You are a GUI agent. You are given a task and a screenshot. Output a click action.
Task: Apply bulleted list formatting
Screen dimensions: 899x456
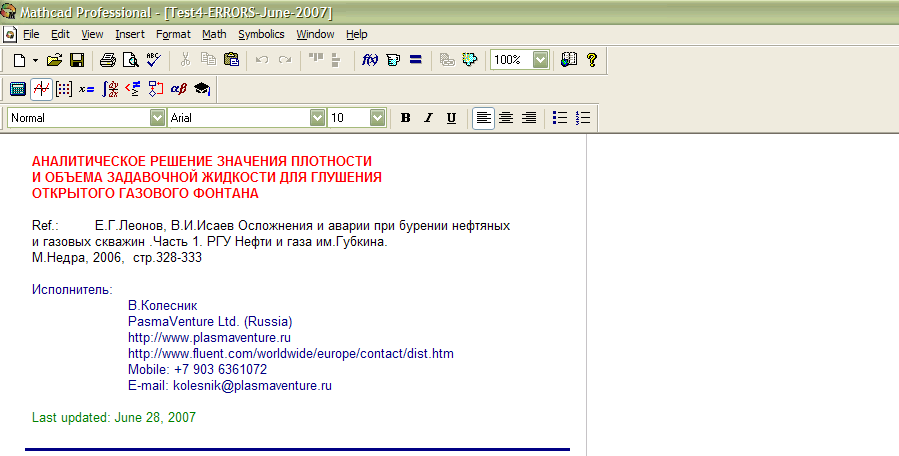pos(560,118)
